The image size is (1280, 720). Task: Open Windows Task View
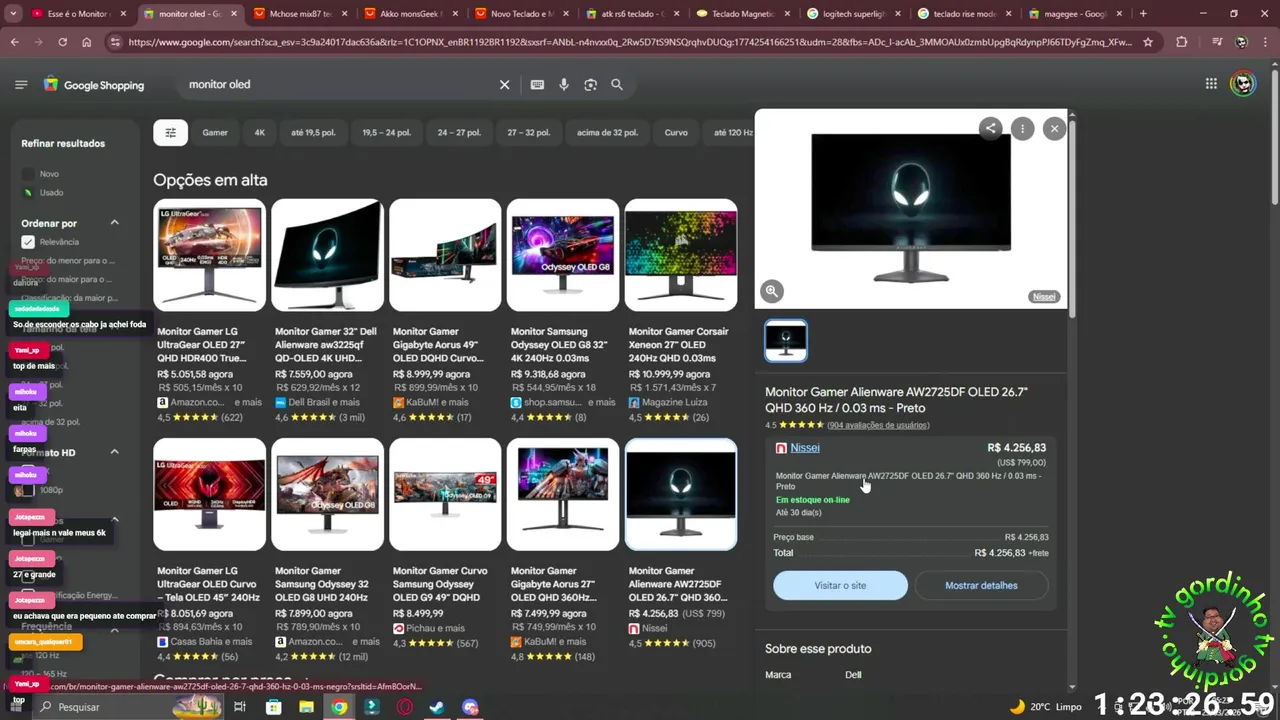pos(240,707)
